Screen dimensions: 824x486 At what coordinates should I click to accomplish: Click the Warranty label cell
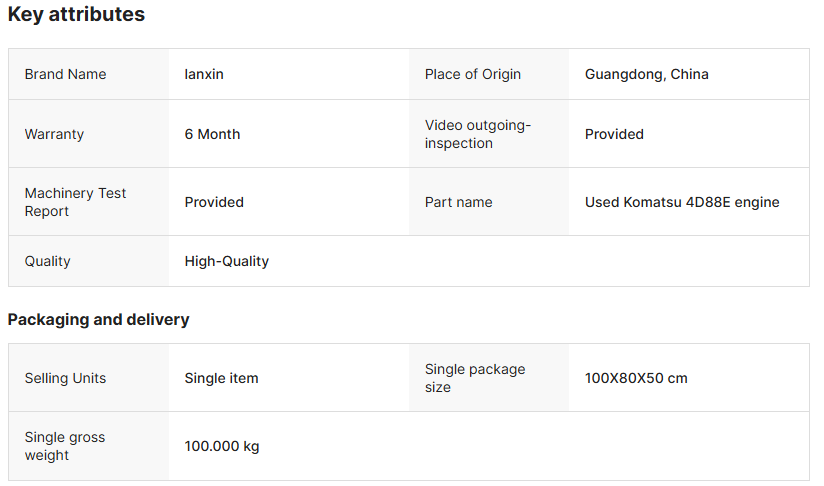54,134
